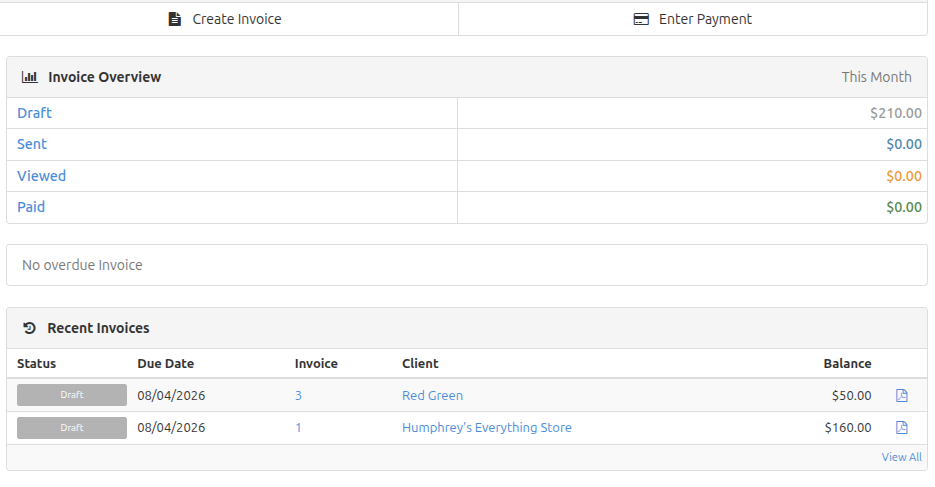
Task: Click the $210.00 draft total amount
Action: pyautogui.click(x=895, y=113)
